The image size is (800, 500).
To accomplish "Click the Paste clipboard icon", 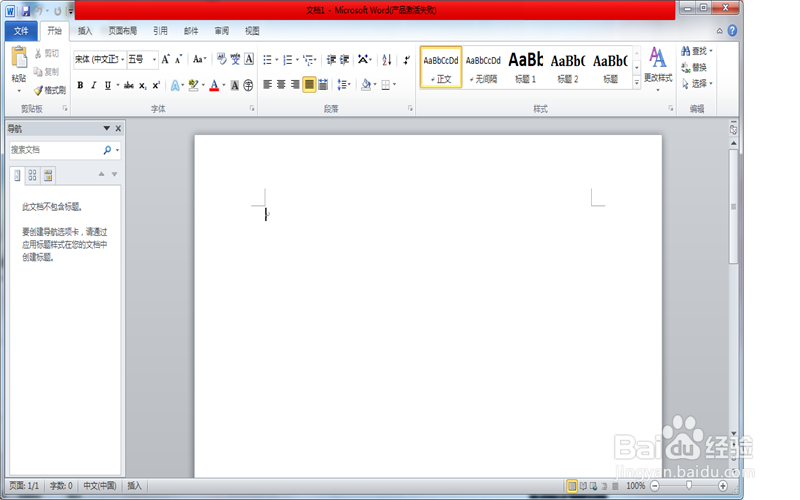I will (x=19, y=57).
